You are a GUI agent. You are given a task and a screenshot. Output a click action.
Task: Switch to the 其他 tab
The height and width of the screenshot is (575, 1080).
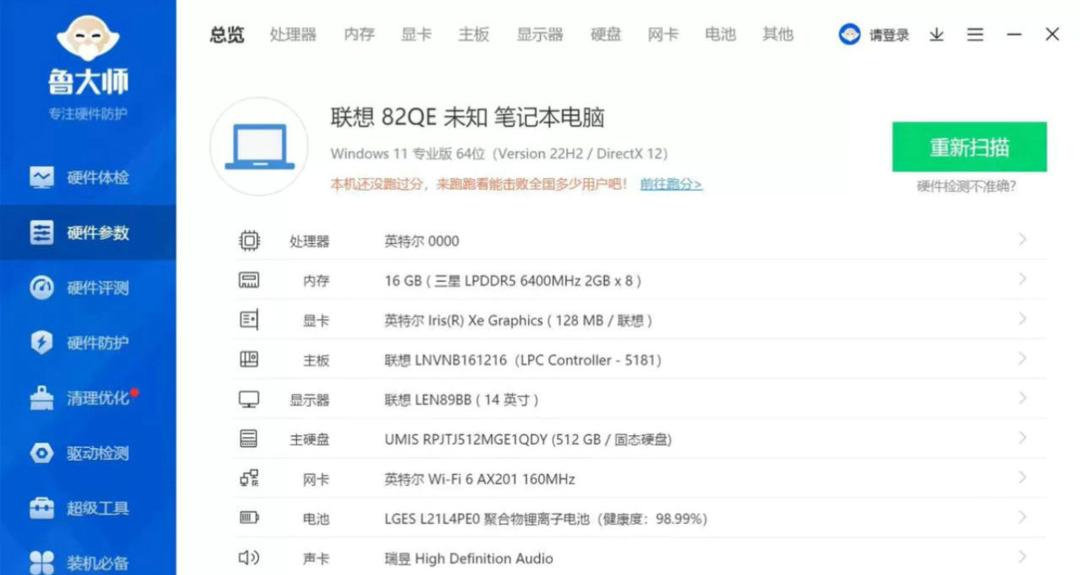pyautogui.click(x=778, y=34)
